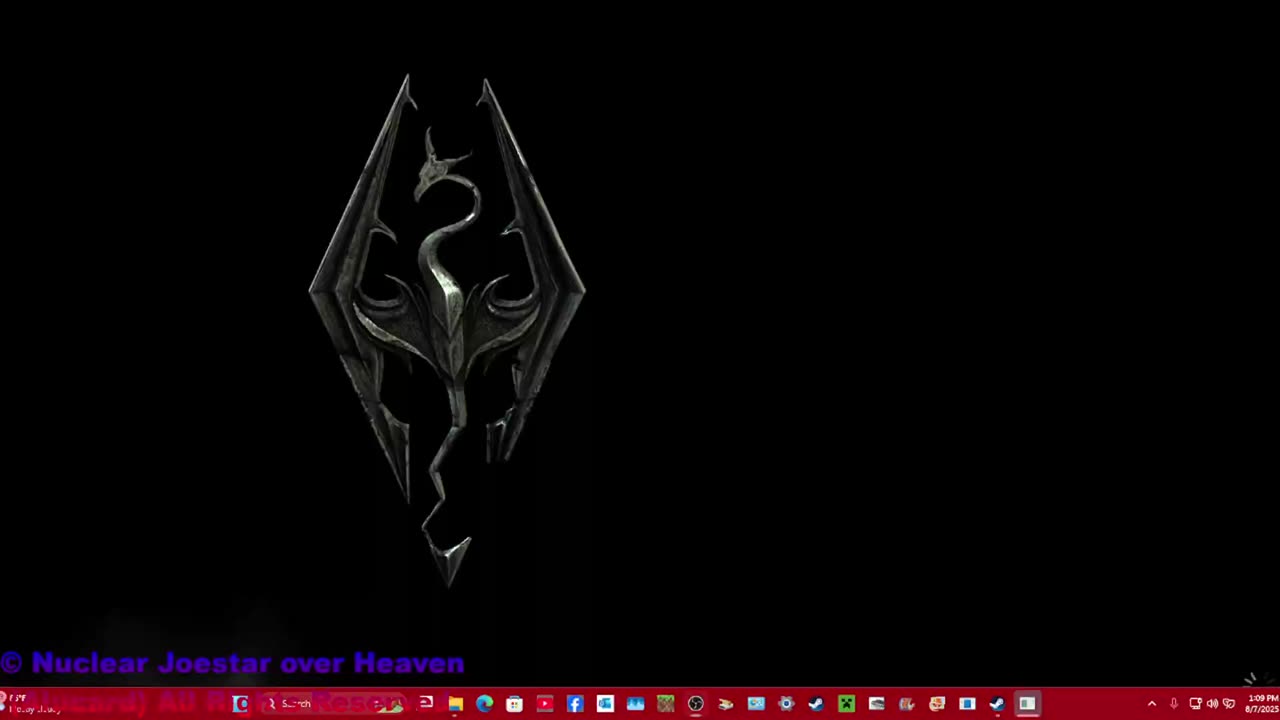Launch the Minecraft grass block icon
Screen dimensions: 1280x720
(x=665, y=703)
